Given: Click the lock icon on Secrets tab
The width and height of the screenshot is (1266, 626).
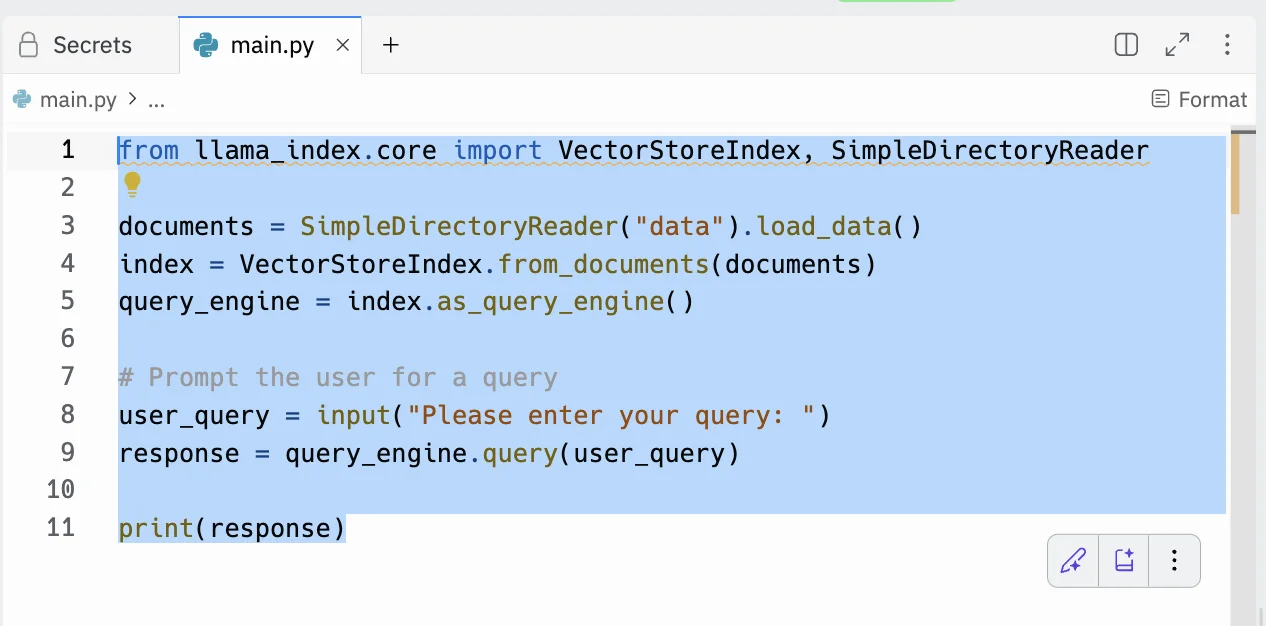Looking at the screenshot, I should [29, 45].
